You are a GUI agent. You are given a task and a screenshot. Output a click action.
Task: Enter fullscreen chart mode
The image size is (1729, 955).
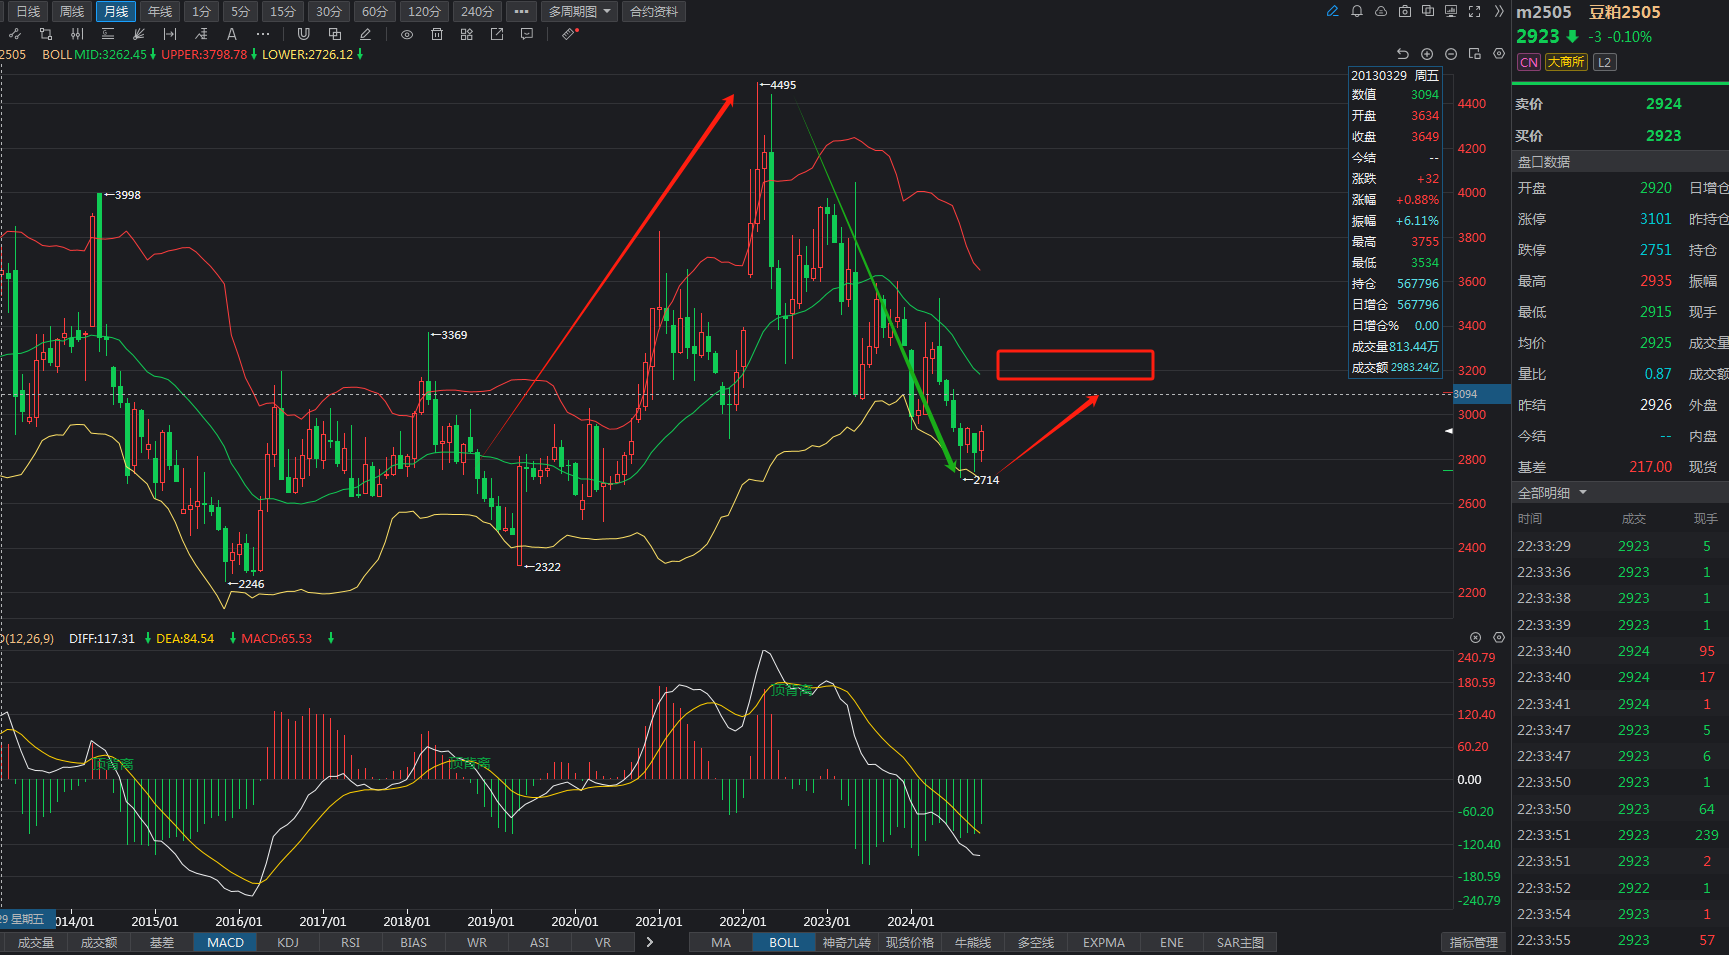click(x=1474, y=11)
